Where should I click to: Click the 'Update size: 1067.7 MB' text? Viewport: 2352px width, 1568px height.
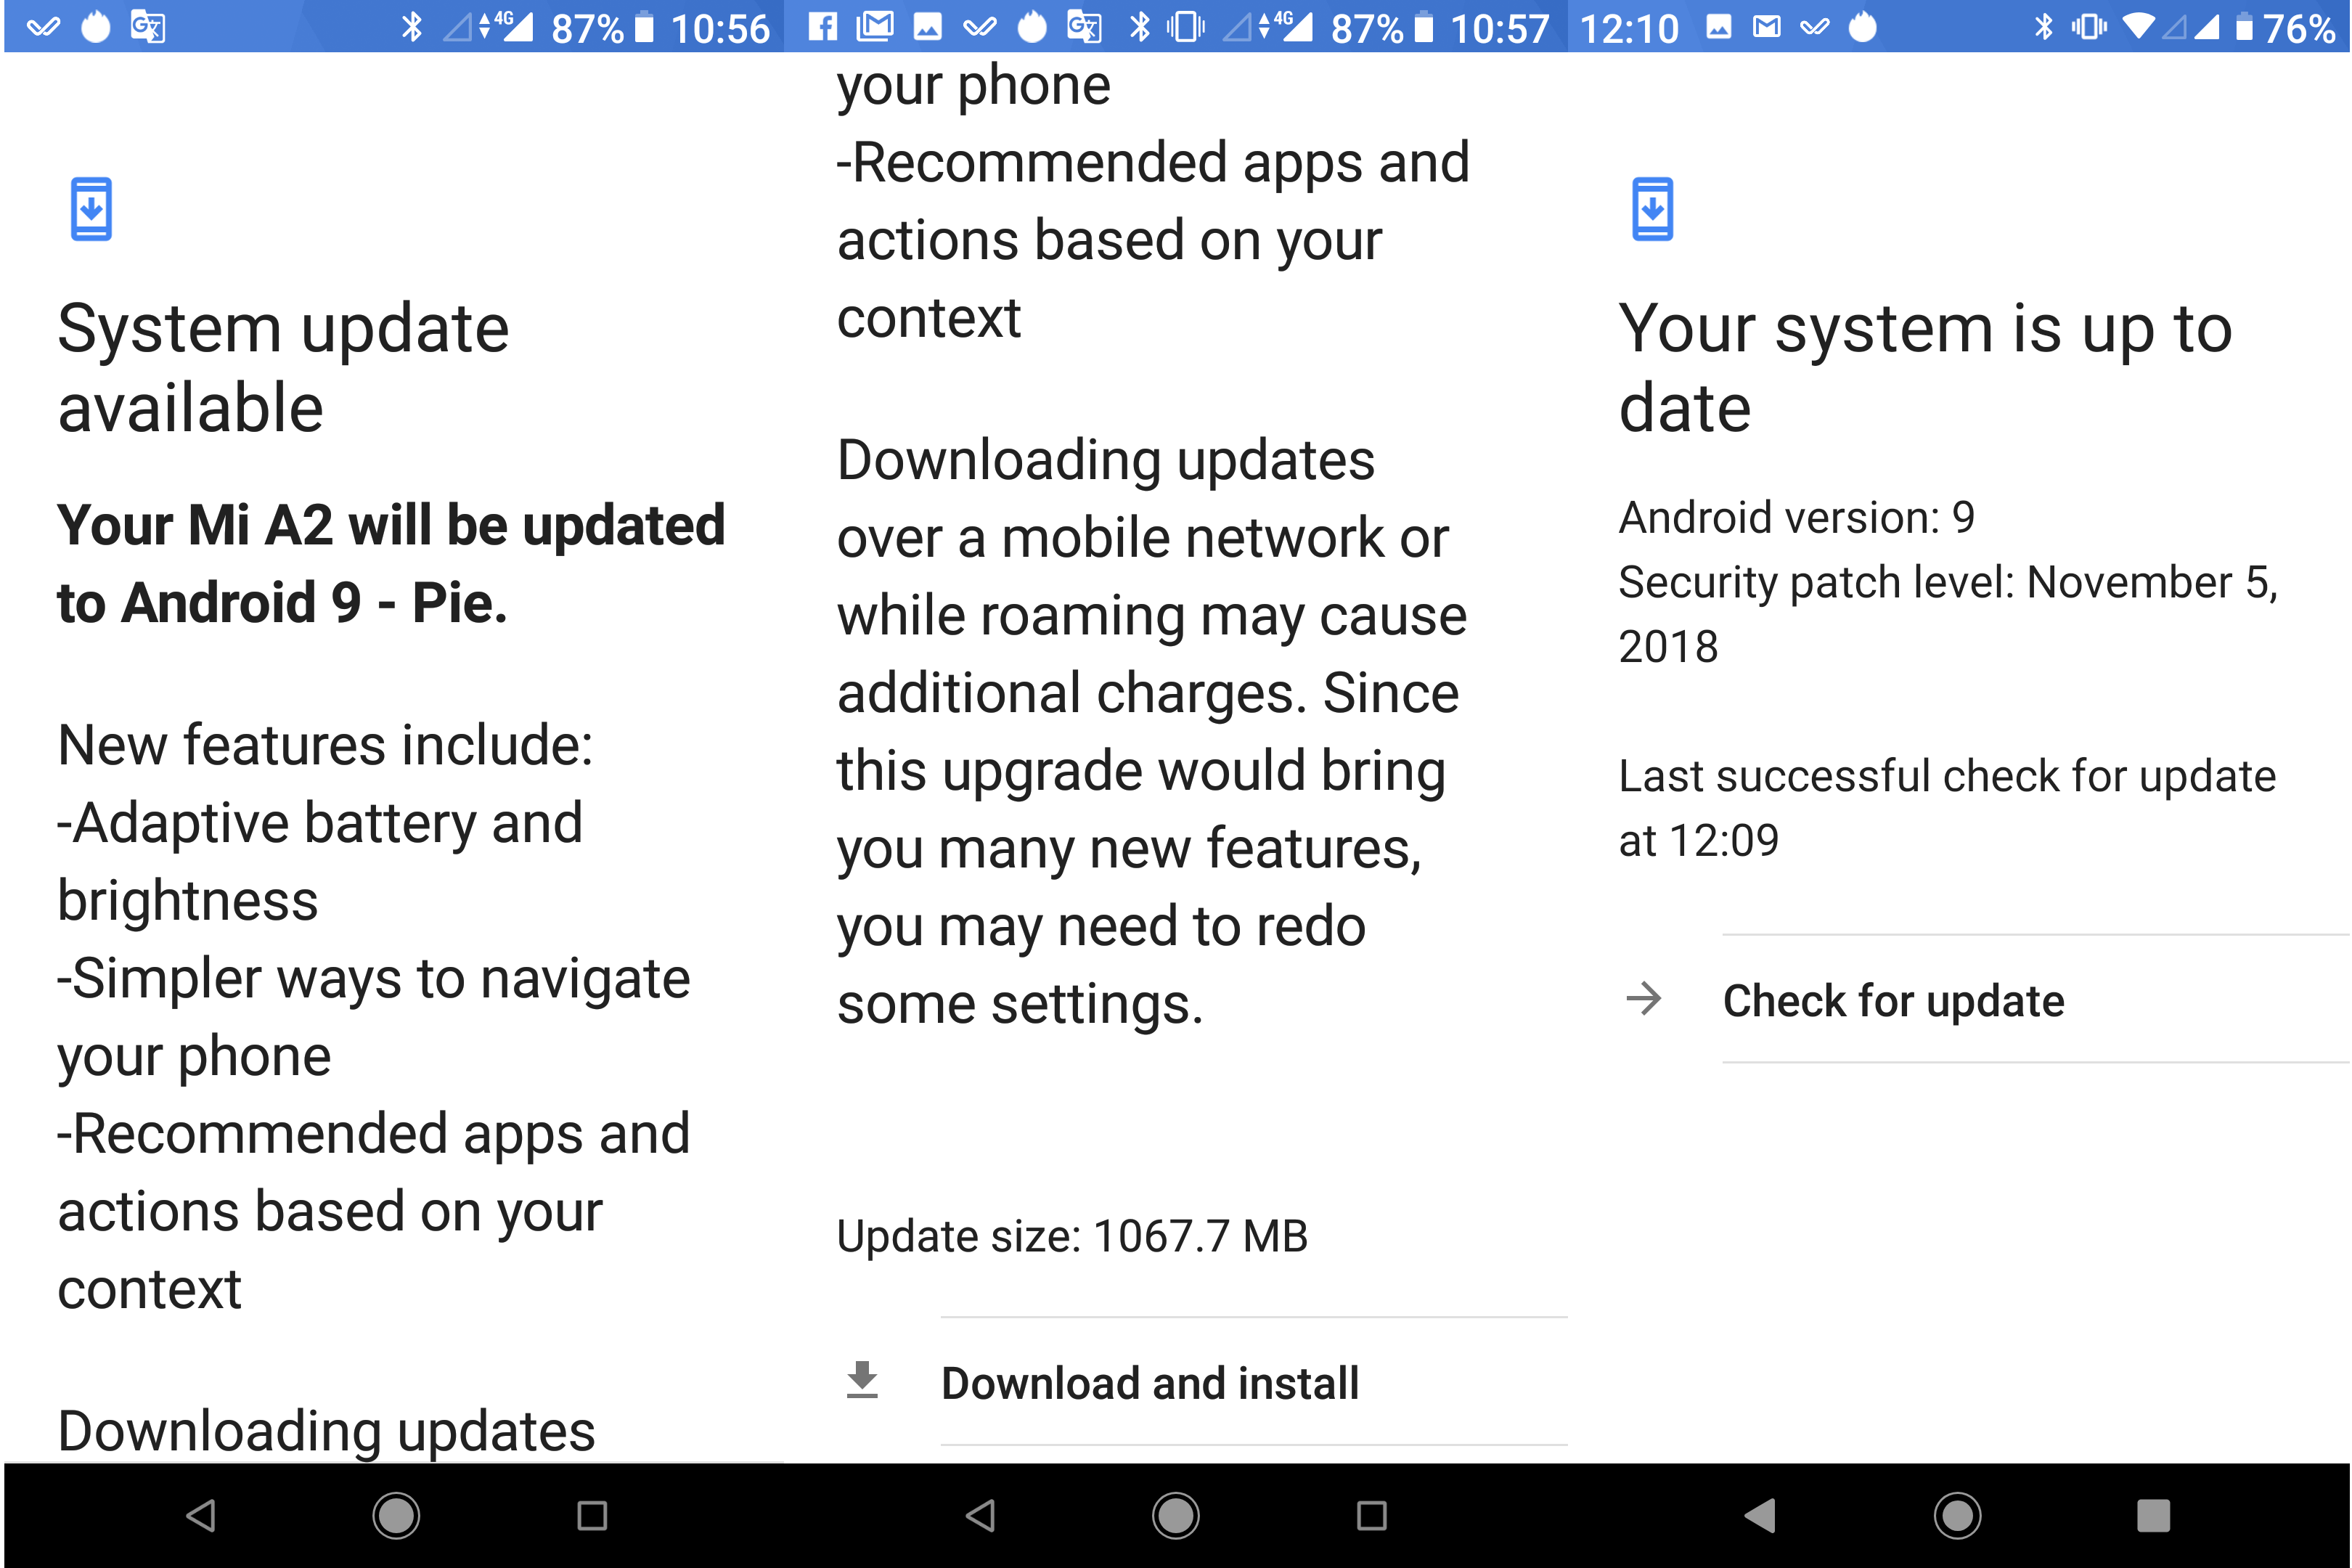(x=1072, y=1236)
